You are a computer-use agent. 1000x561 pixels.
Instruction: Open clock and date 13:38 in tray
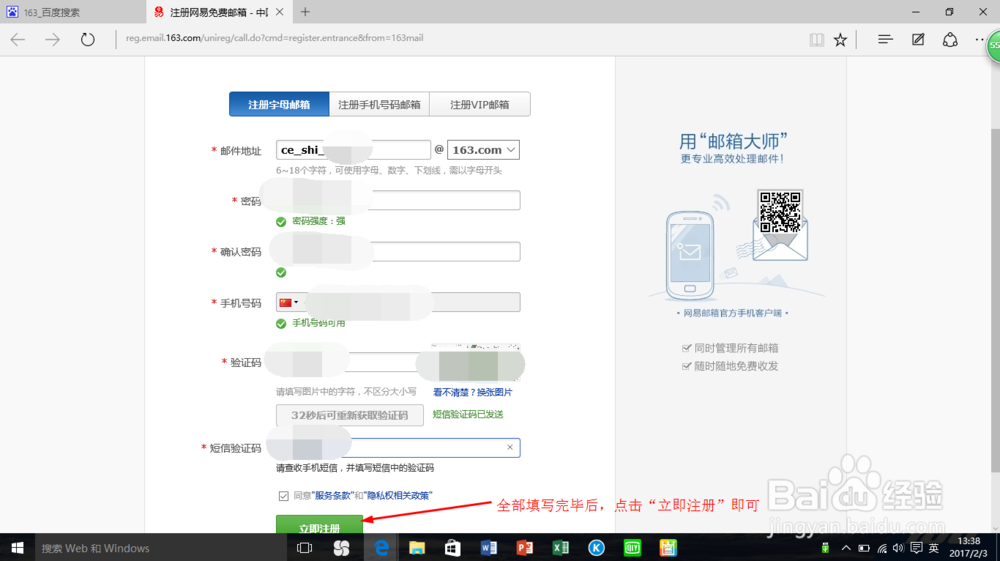(968, 548)
